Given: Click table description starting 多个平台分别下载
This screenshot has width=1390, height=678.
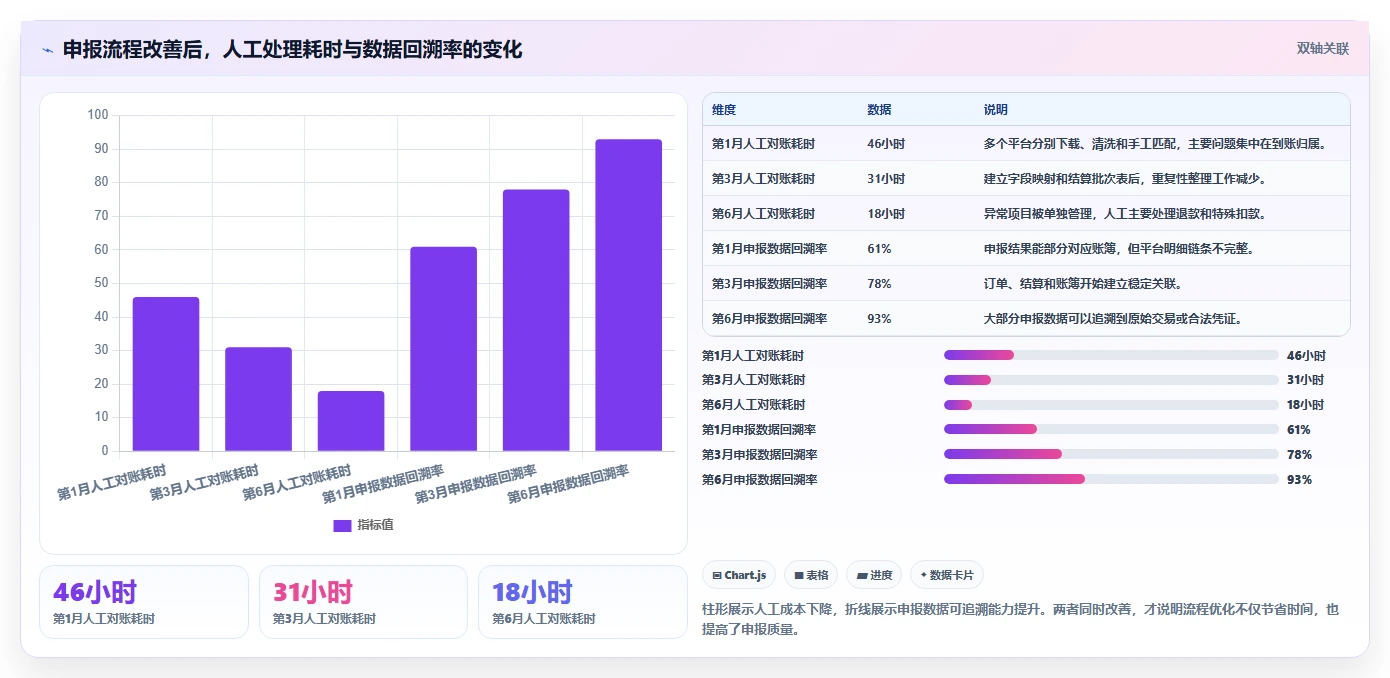Looking at the screenshot, I should click(1156, 144).
